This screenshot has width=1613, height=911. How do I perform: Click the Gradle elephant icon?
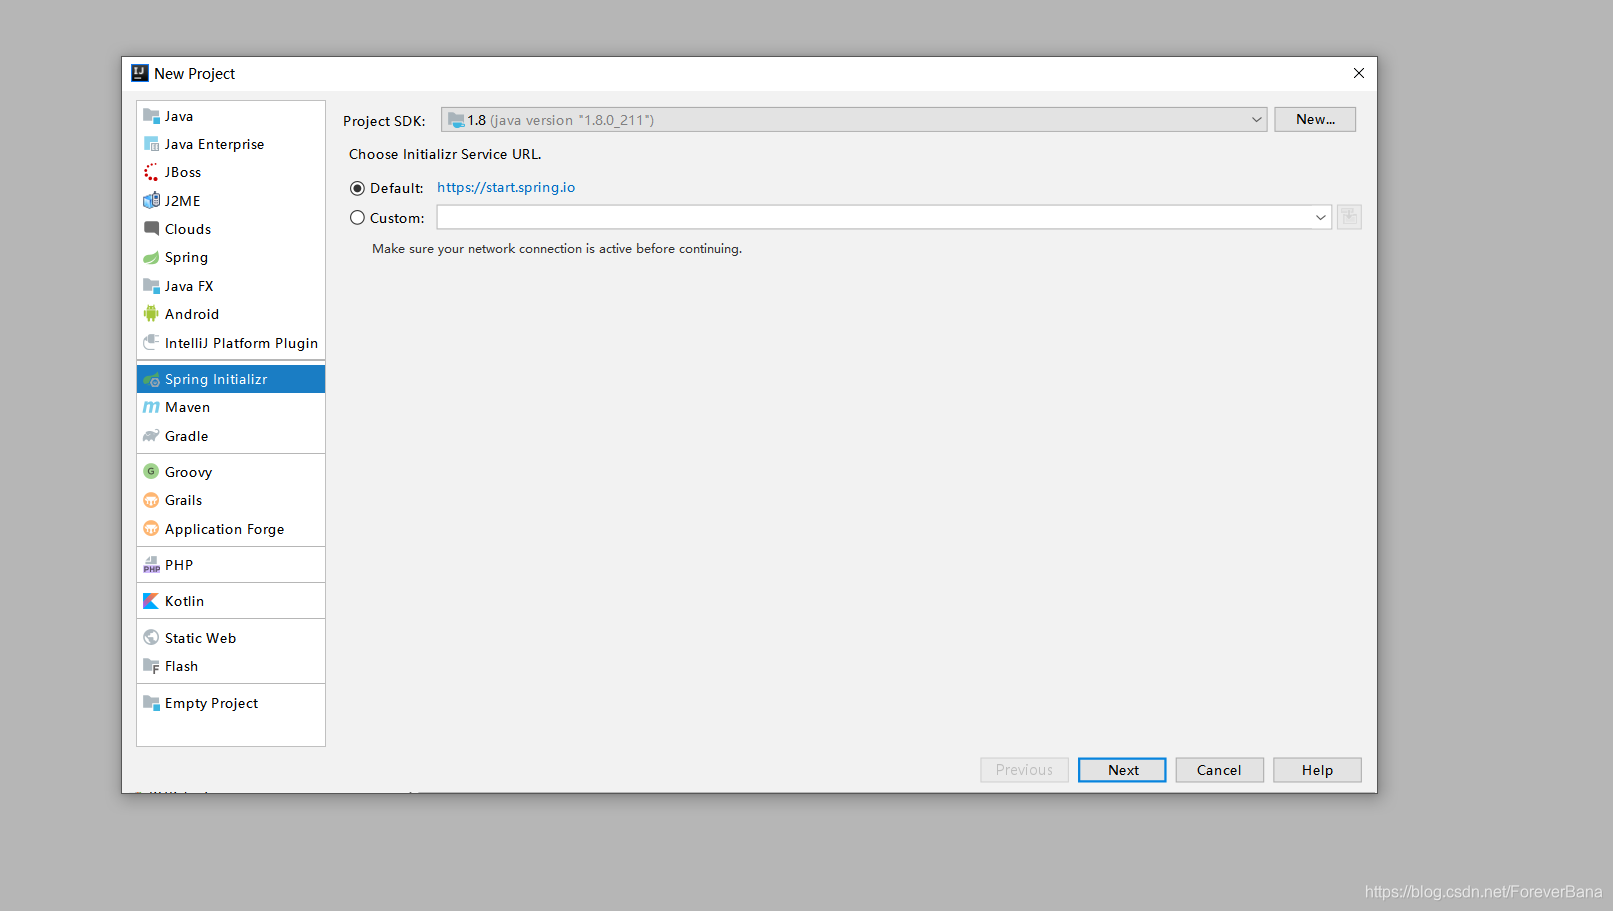click(x=151, y=435)
